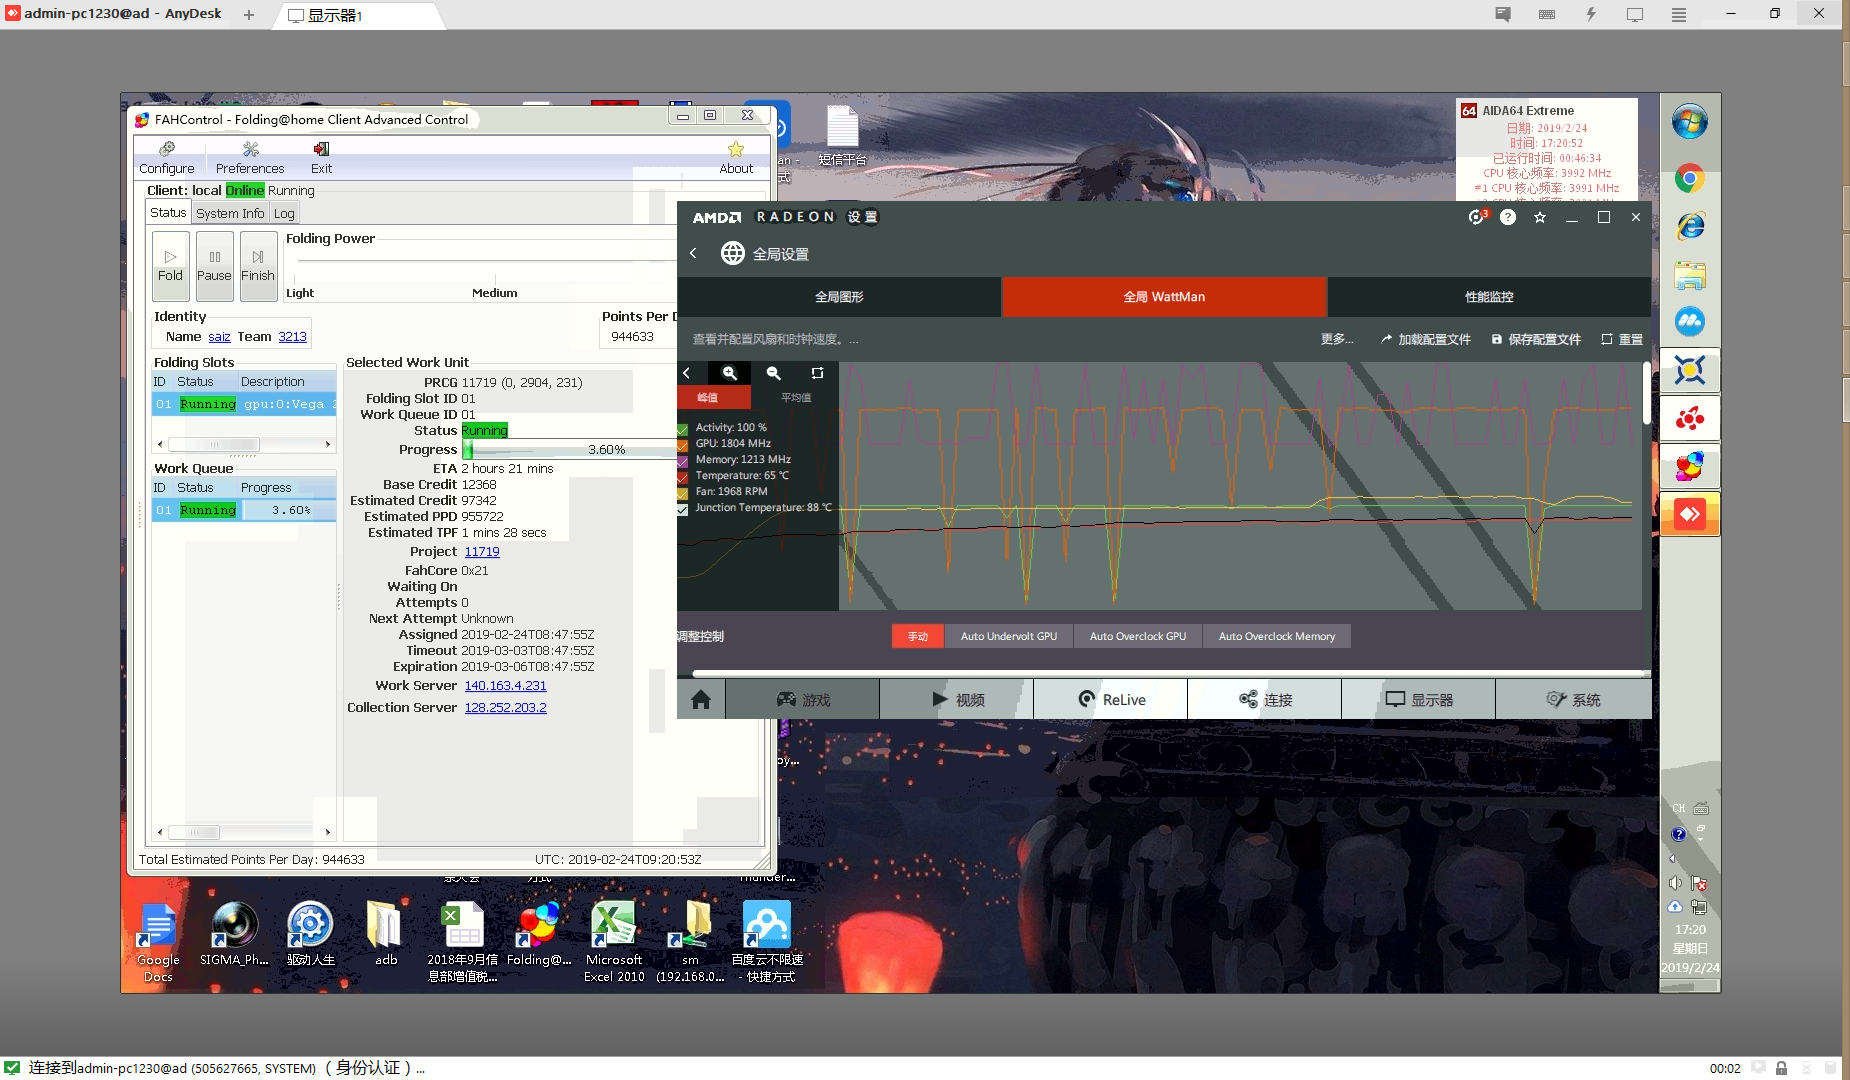Select Status tab in FAHControl
Screen dimensions: 1850x1080
(x=168, y=212)
